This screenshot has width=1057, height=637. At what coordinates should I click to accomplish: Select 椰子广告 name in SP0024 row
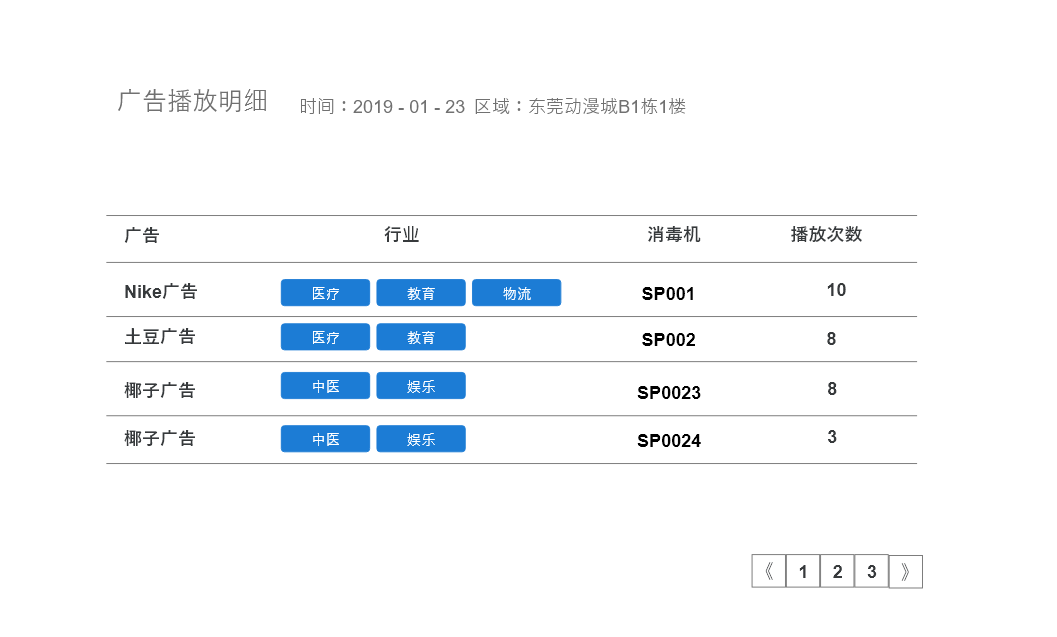tap(160, 438)
